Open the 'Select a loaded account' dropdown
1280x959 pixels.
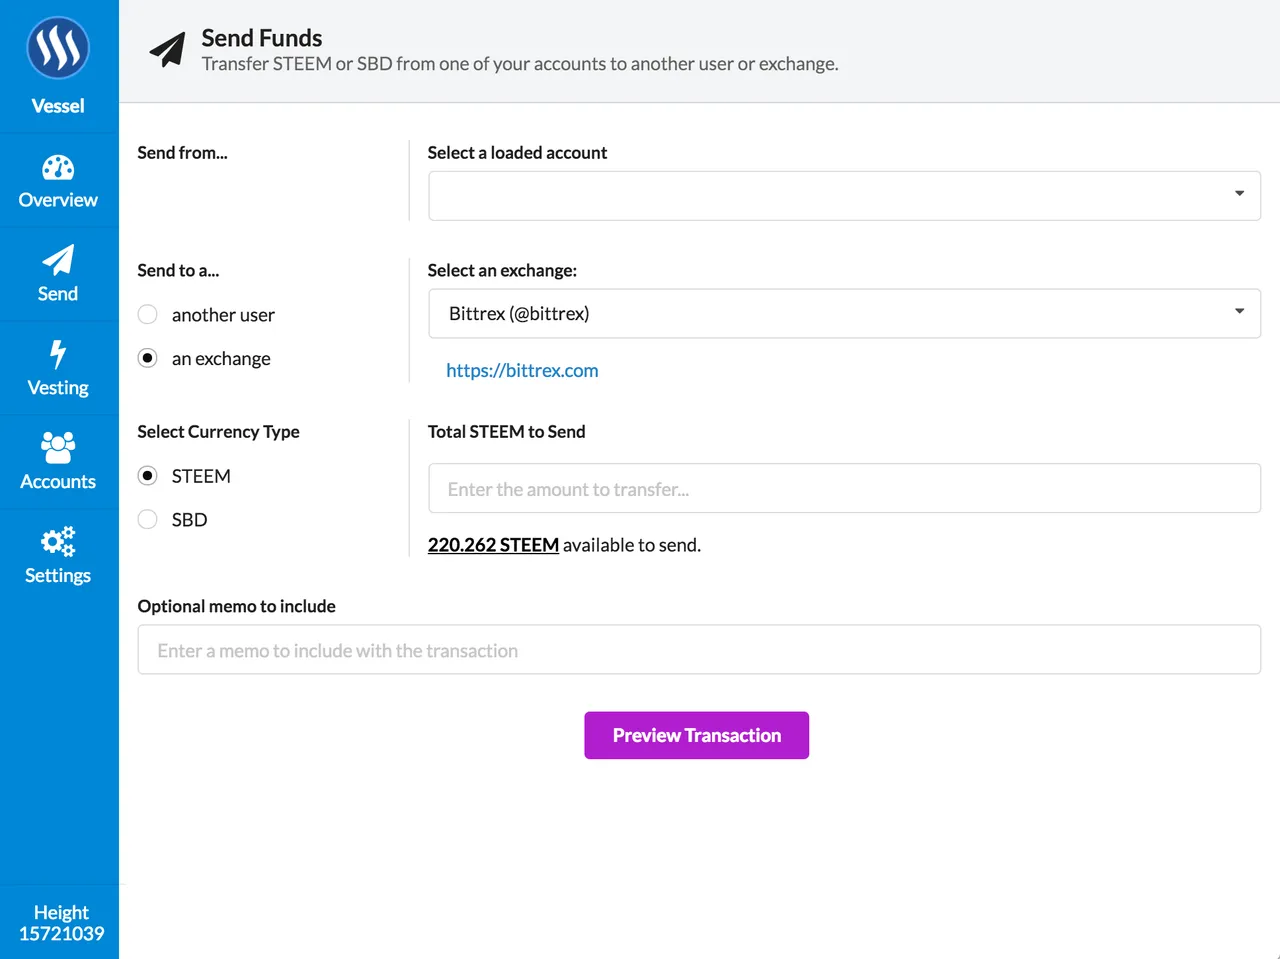[844, 196]
